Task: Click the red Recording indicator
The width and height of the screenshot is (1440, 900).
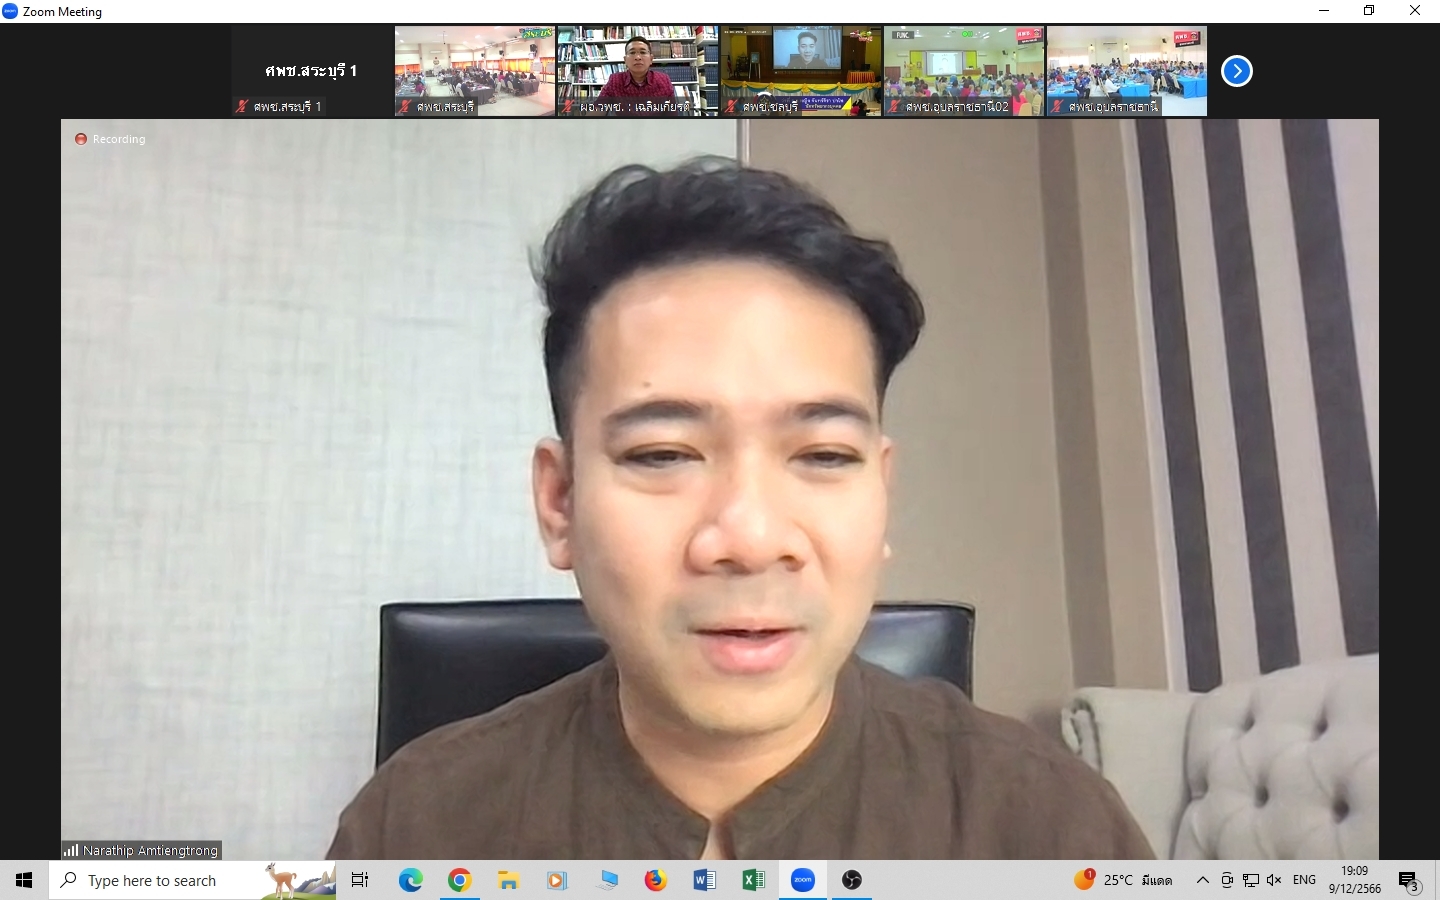Action: click(81, 139)
